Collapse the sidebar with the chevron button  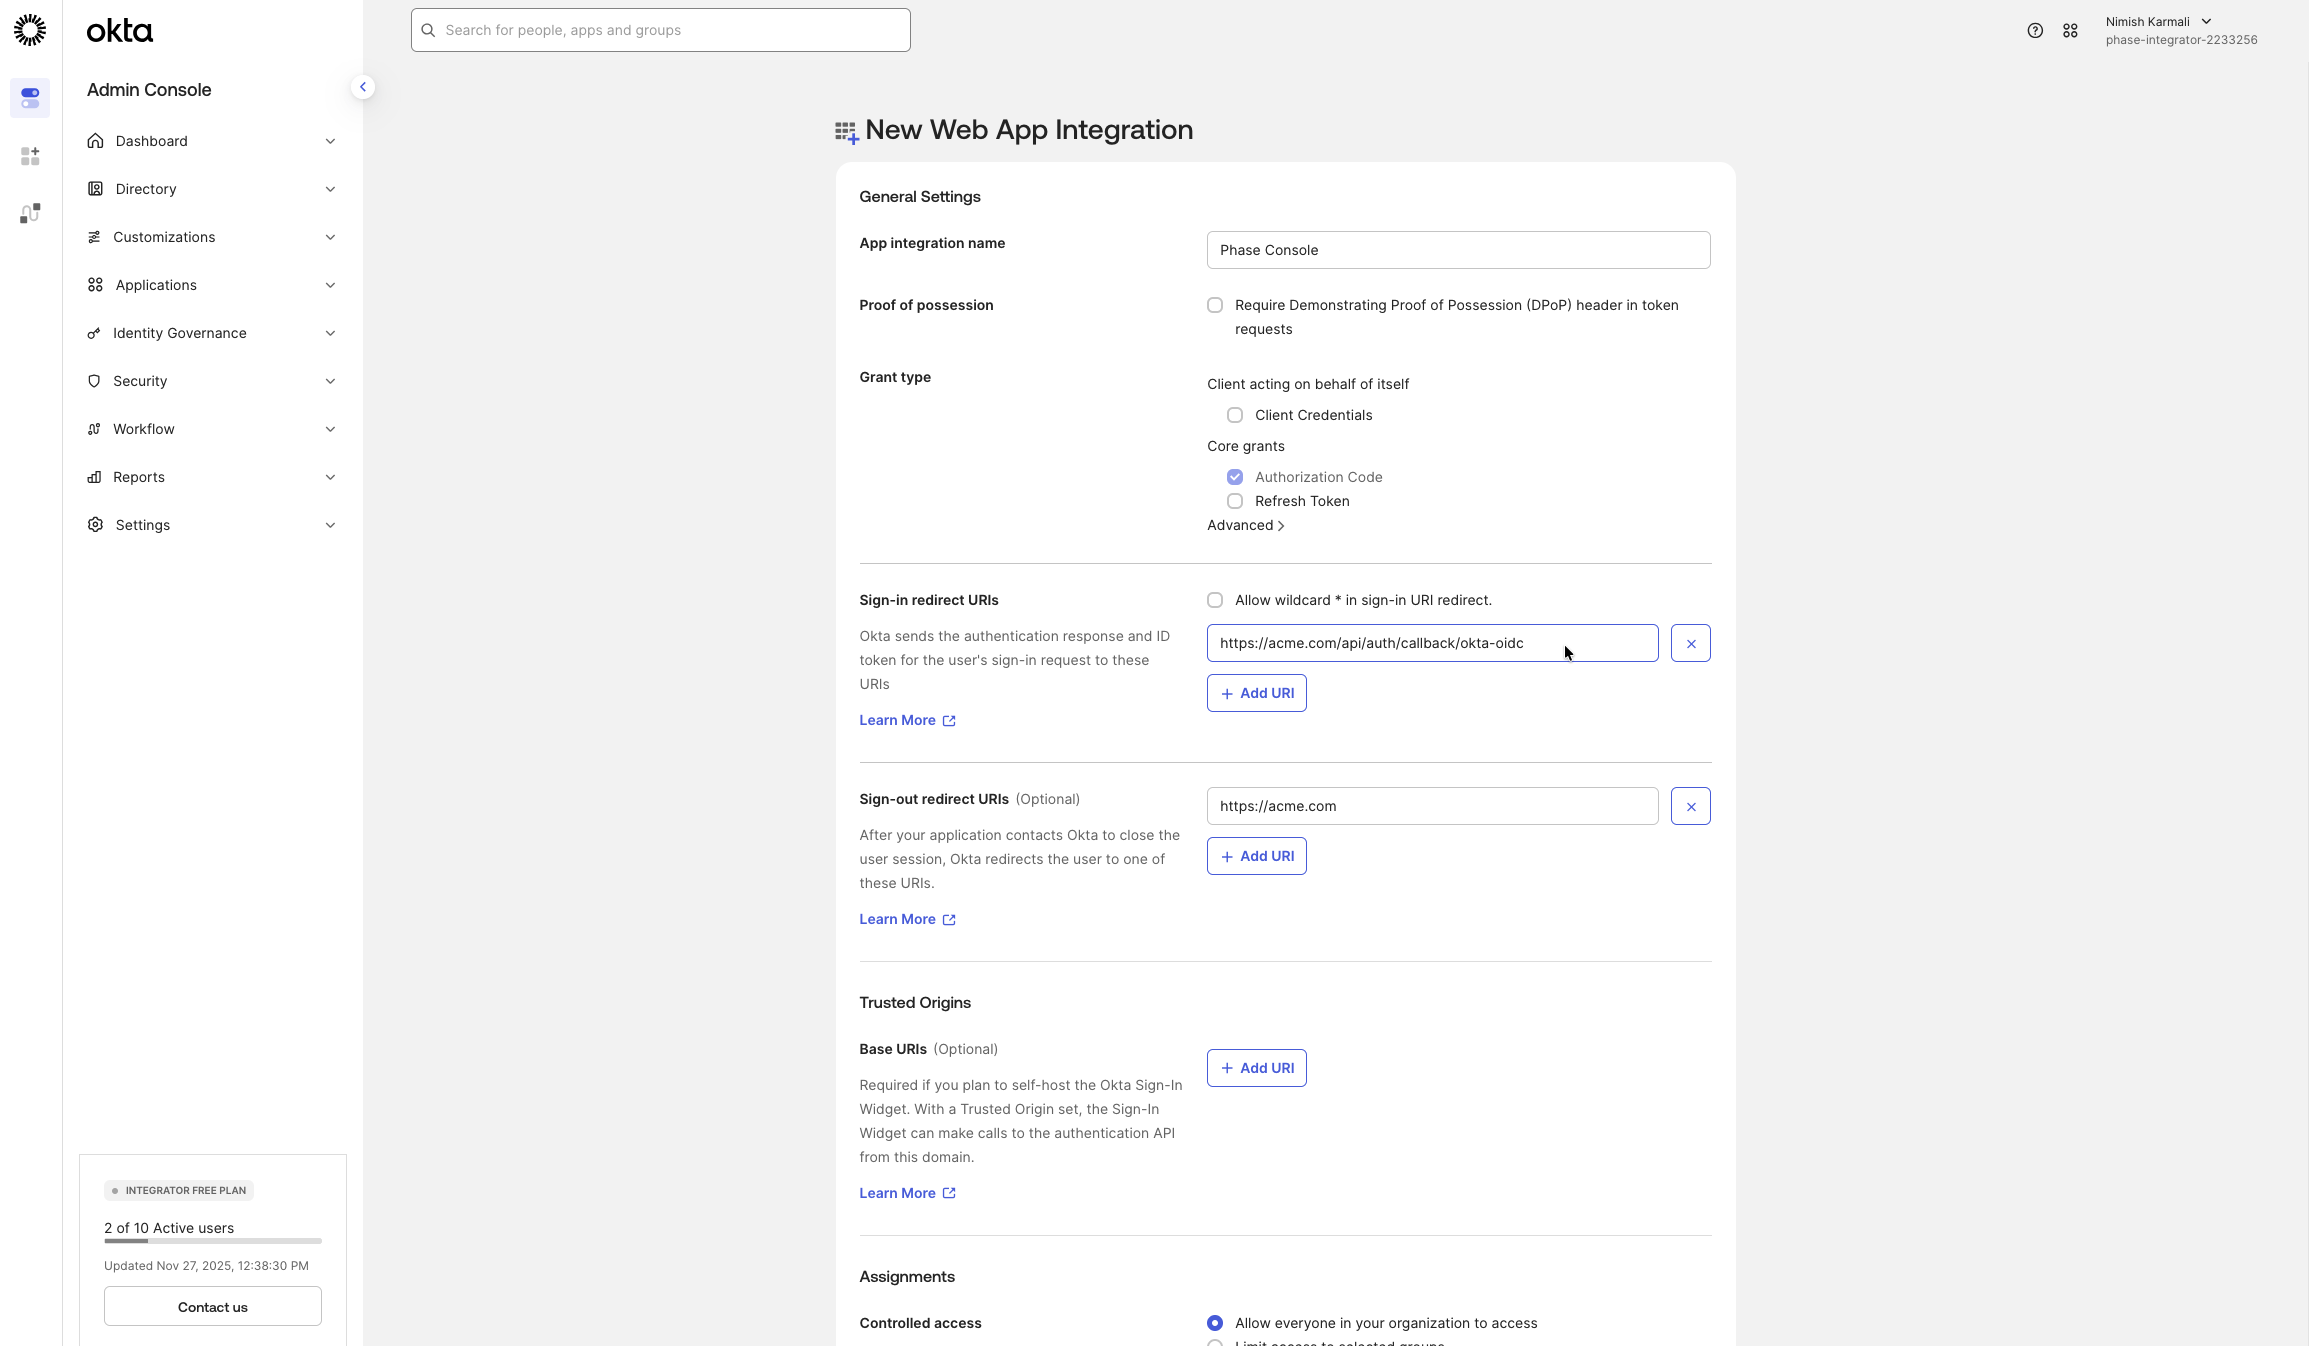[x=363, y=87]
